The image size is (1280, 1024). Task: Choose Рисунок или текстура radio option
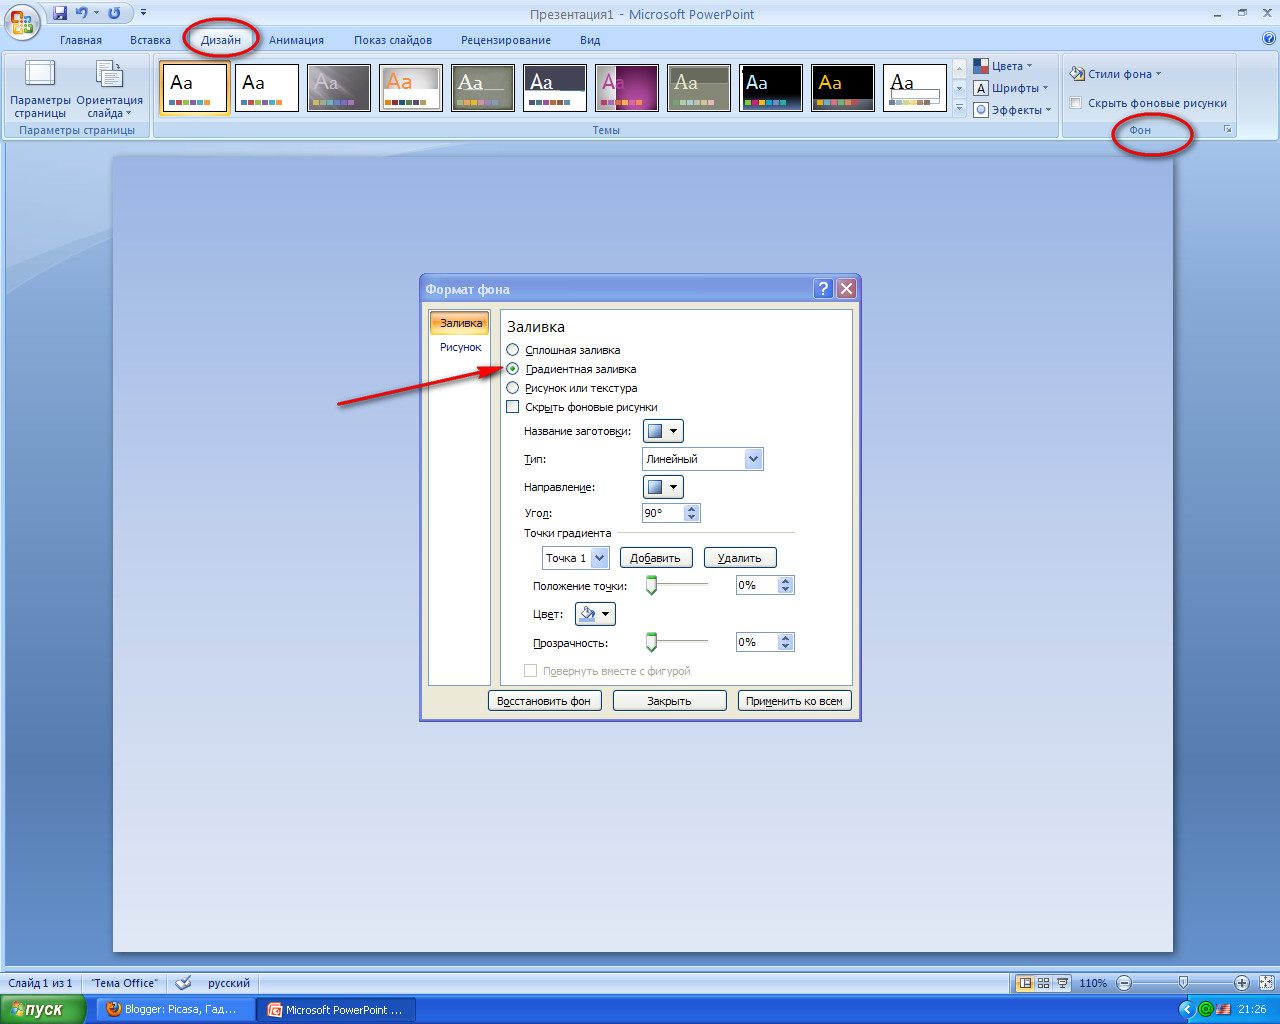click(513, 388)
